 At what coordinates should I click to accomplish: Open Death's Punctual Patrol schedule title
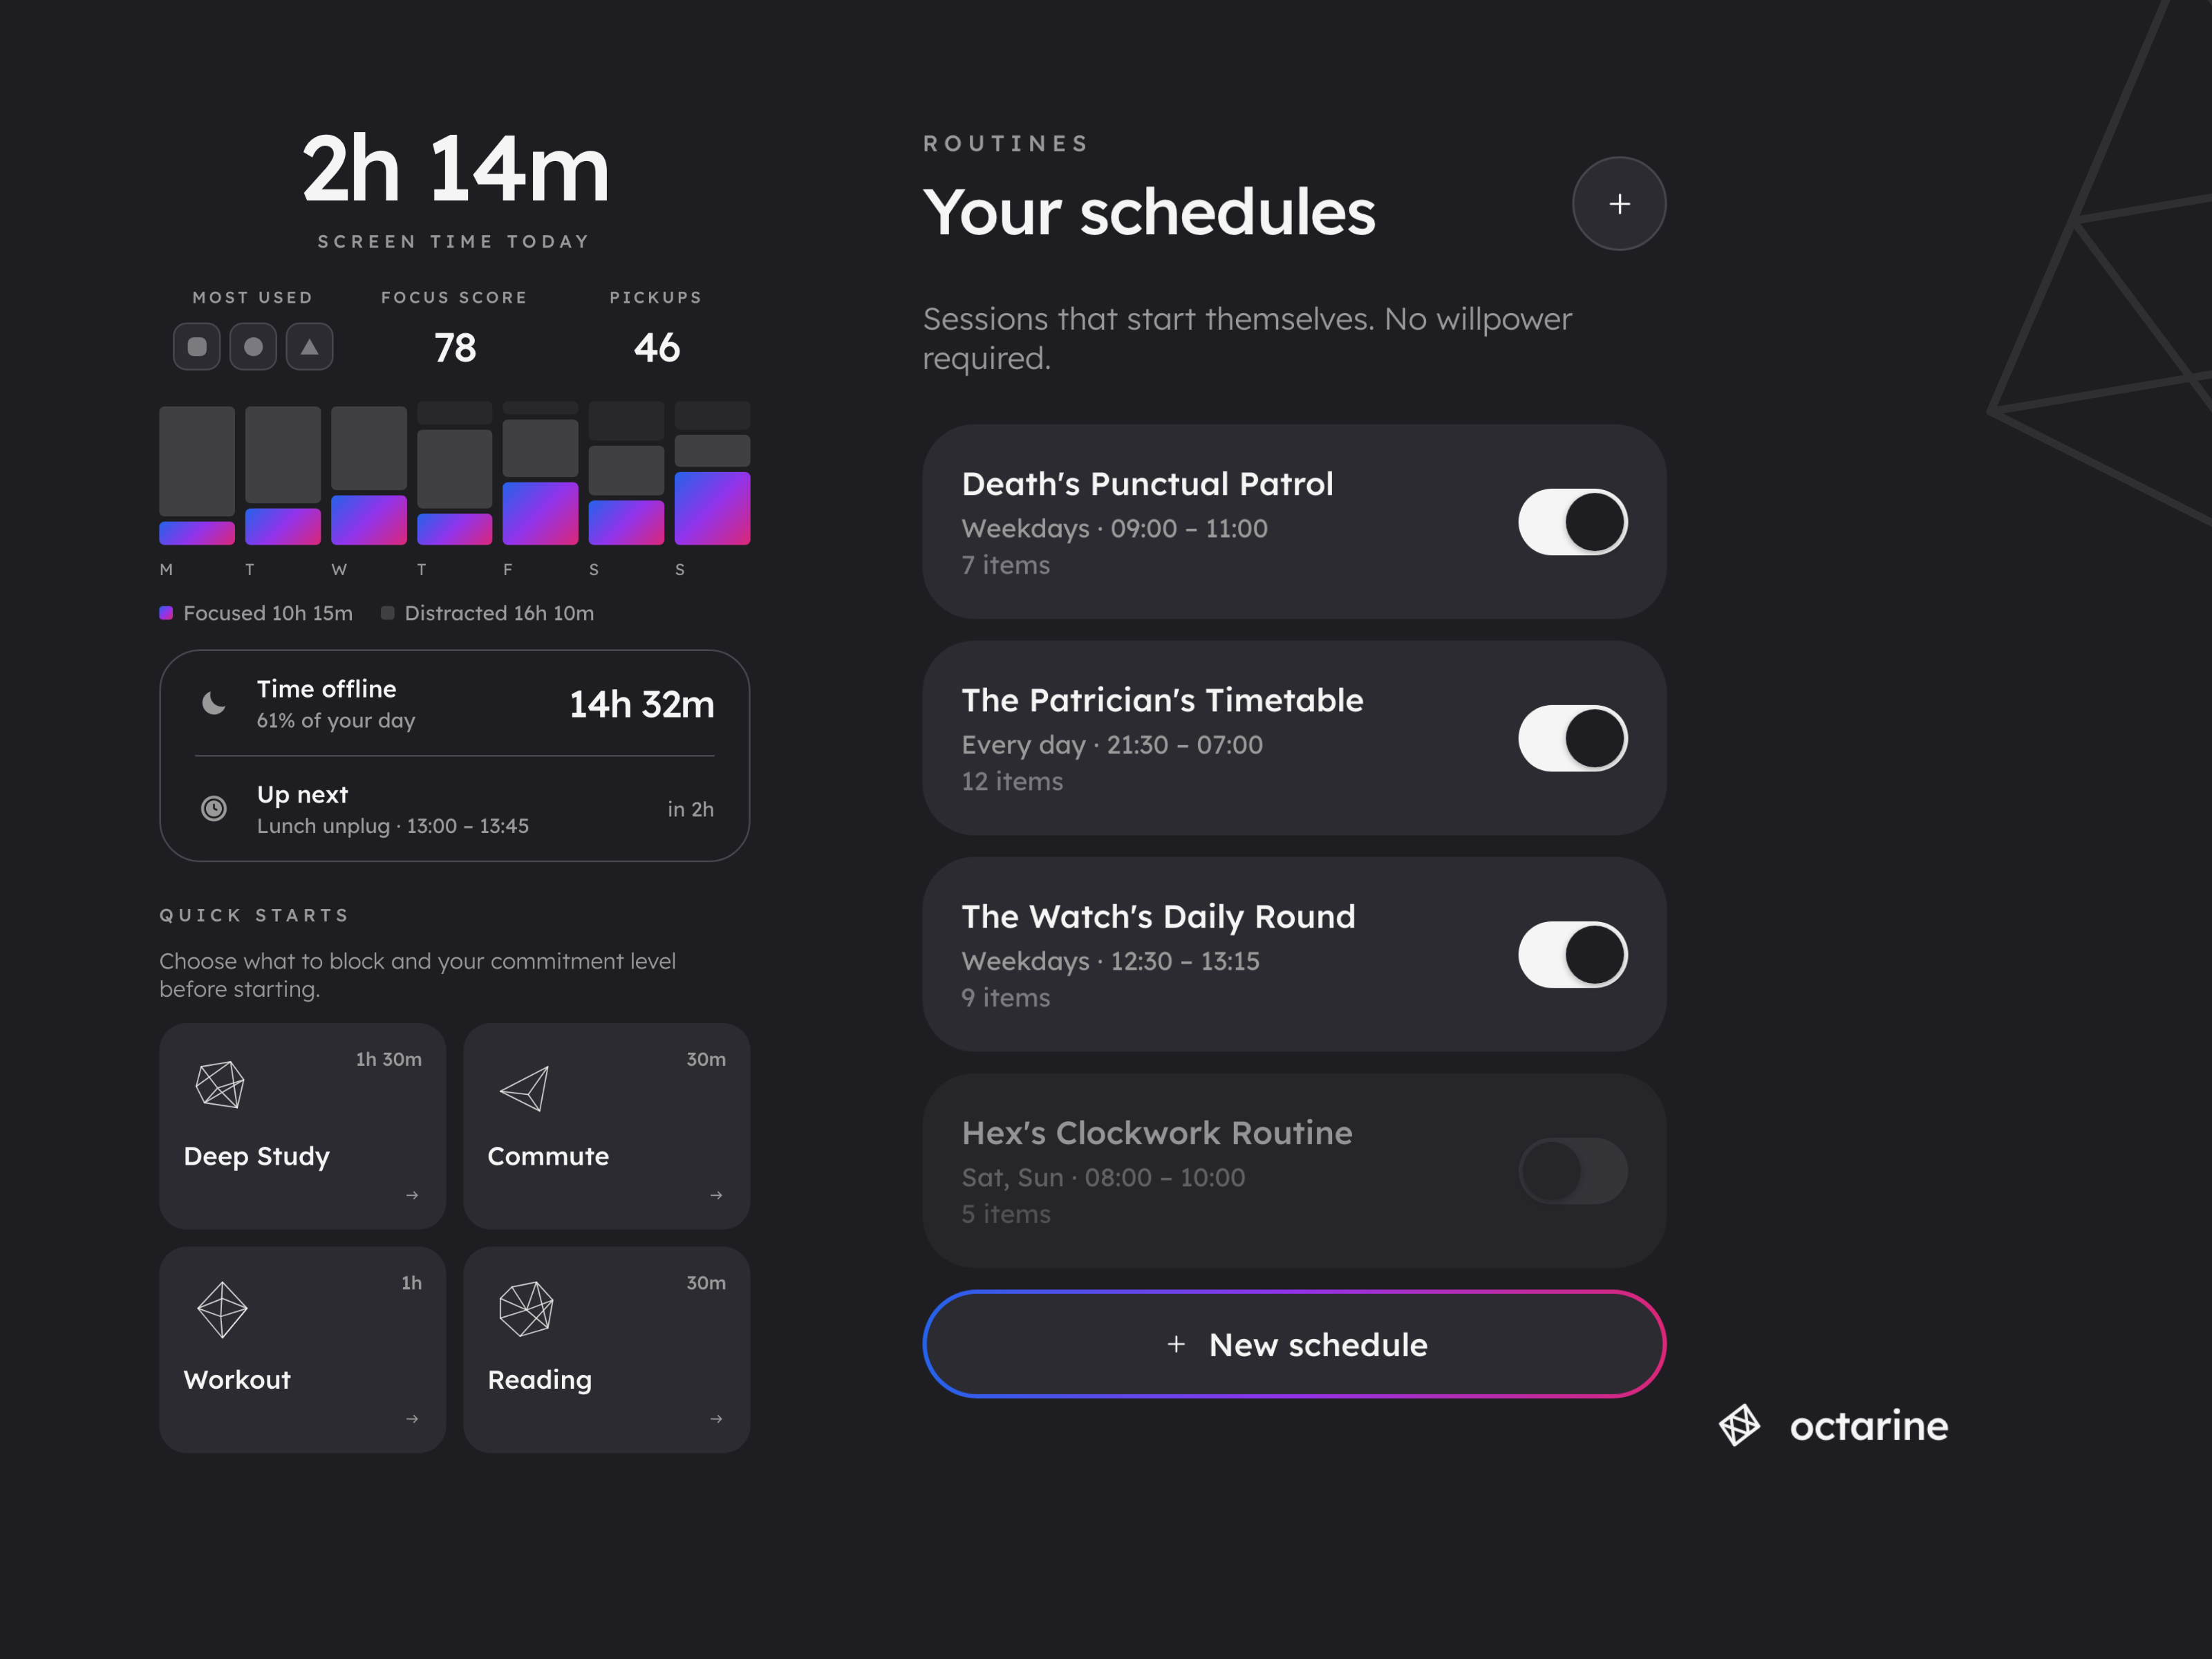1147,484
